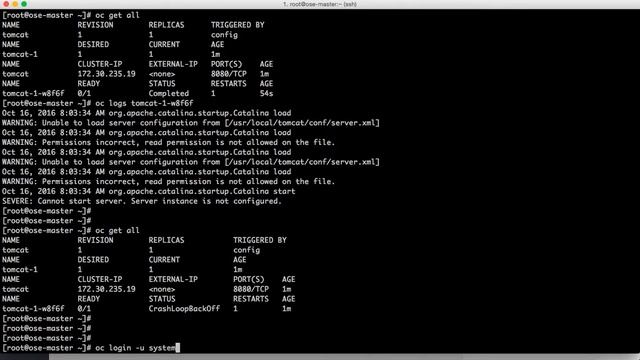640x360 pixels.
Task: Click first 'Permissions incorrect' warning line
Action: tap(168, 142)
